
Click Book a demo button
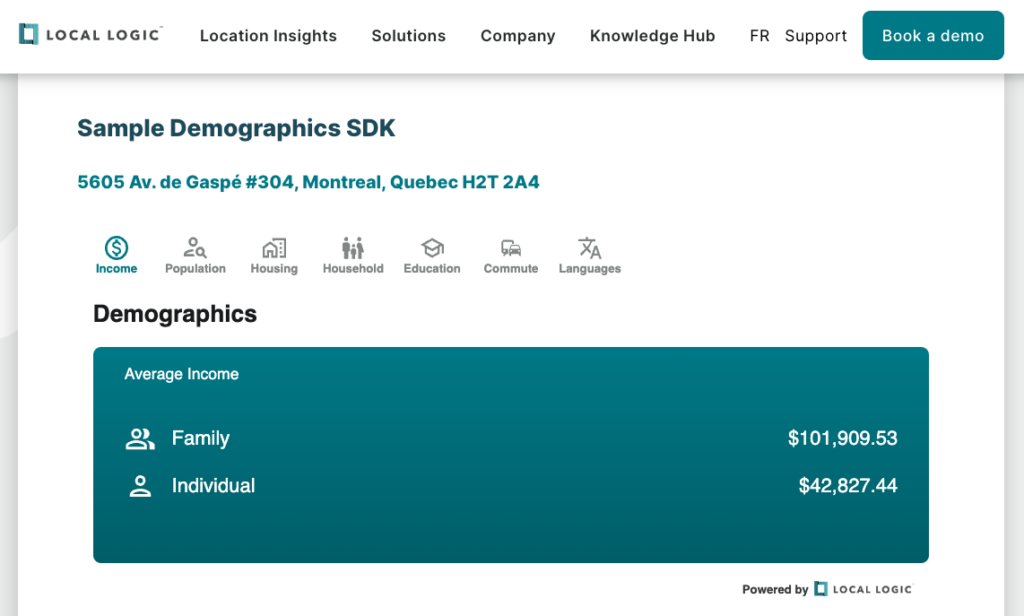point(933,34)
